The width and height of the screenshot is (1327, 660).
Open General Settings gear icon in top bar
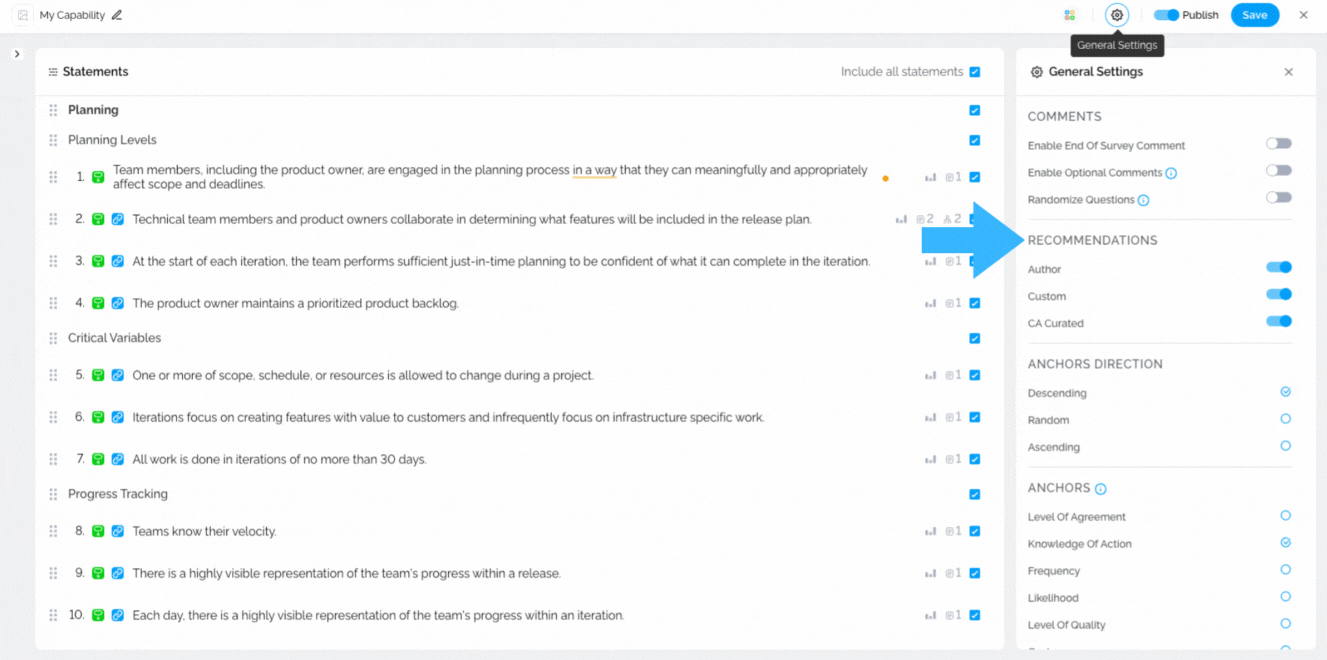pos(1117,15)
